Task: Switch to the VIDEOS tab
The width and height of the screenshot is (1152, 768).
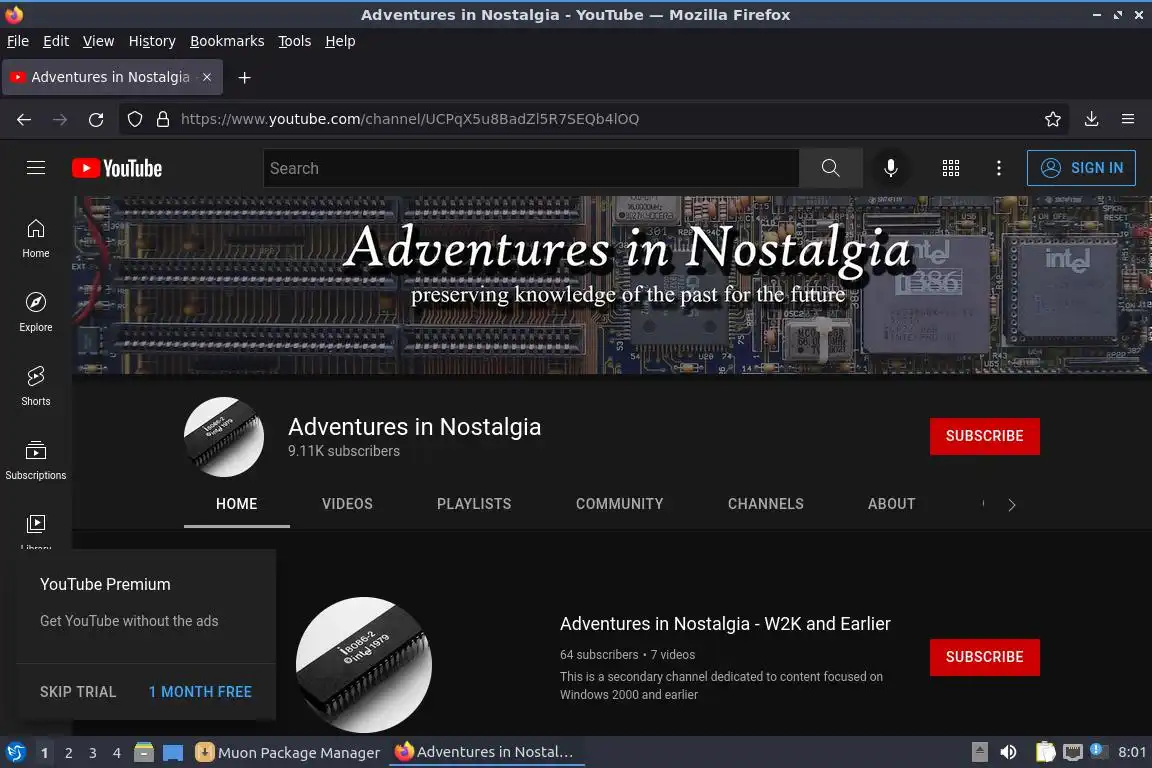Action: point(347,504)
